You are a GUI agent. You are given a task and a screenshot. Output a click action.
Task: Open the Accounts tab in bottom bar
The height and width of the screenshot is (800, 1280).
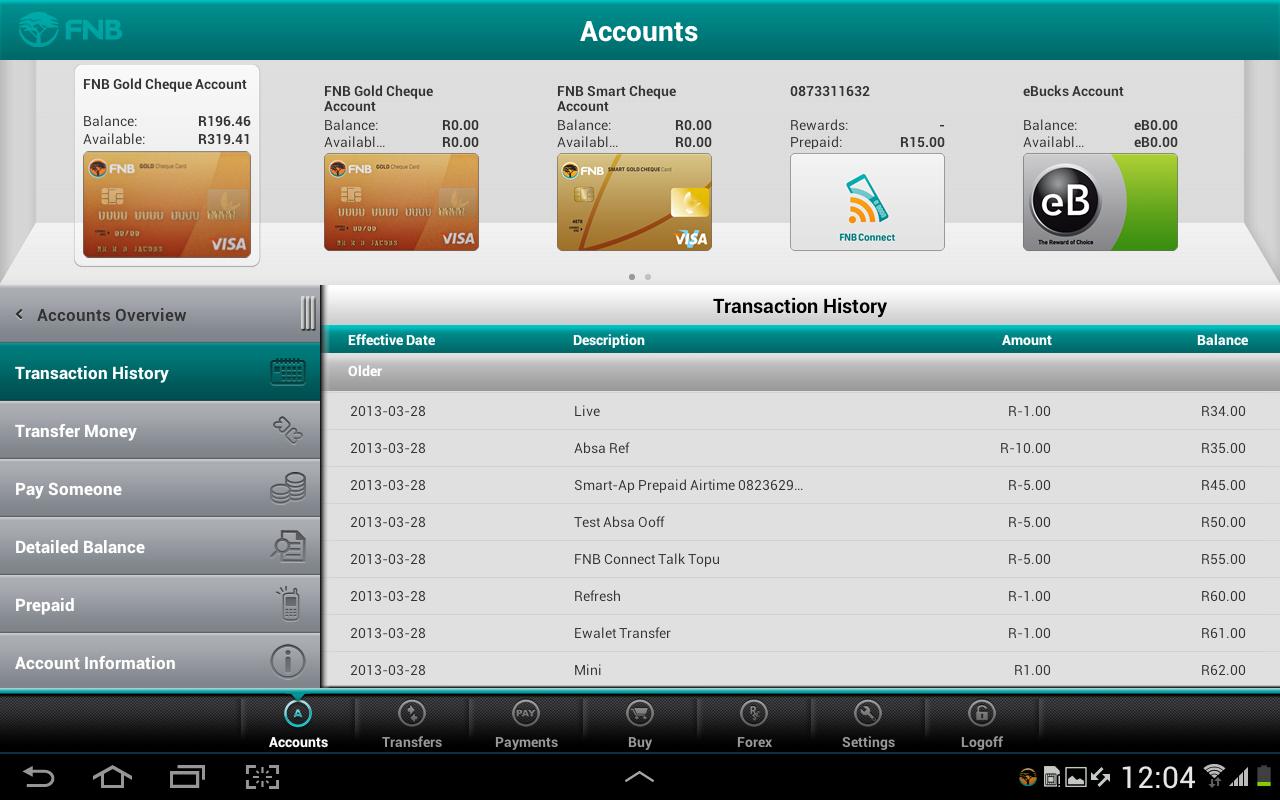(x=298, y=724)
